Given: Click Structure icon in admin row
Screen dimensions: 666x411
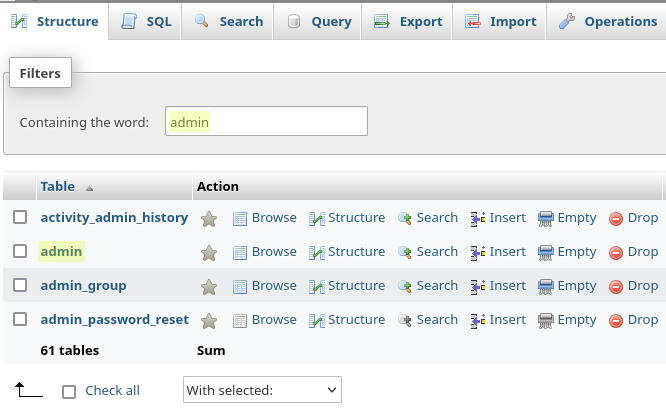Looking at the screenshot, I should 317,253.
